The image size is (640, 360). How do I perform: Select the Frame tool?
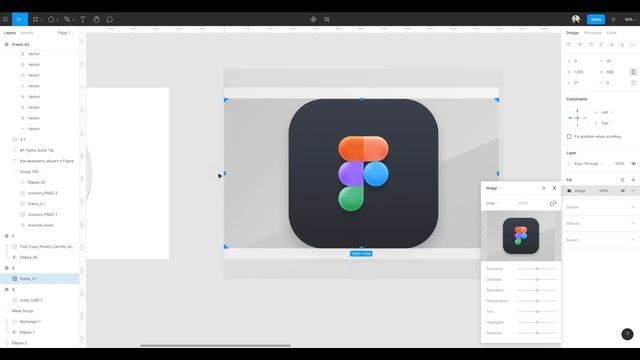pyautogui.click(x=36, y=19)
